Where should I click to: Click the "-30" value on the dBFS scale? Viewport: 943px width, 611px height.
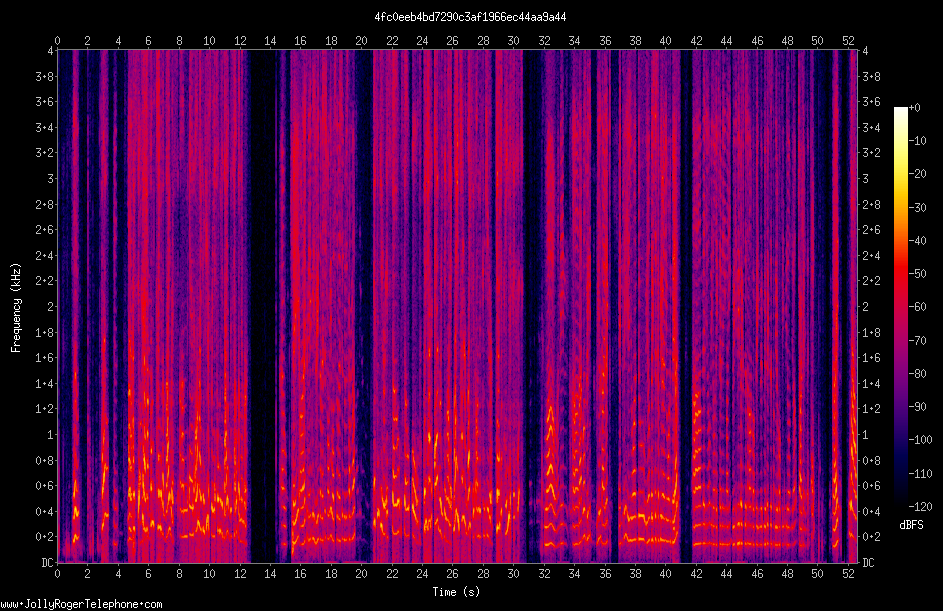917,207
